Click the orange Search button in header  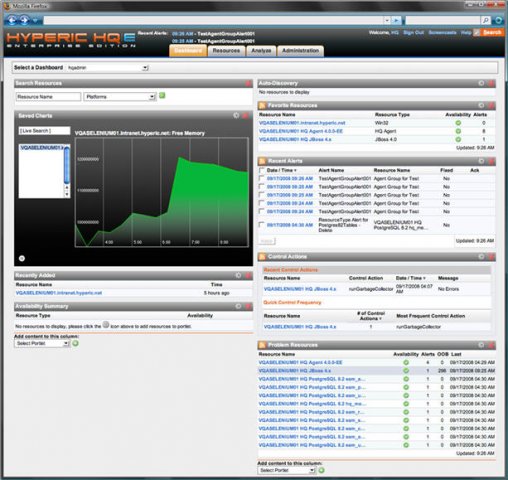492,32
